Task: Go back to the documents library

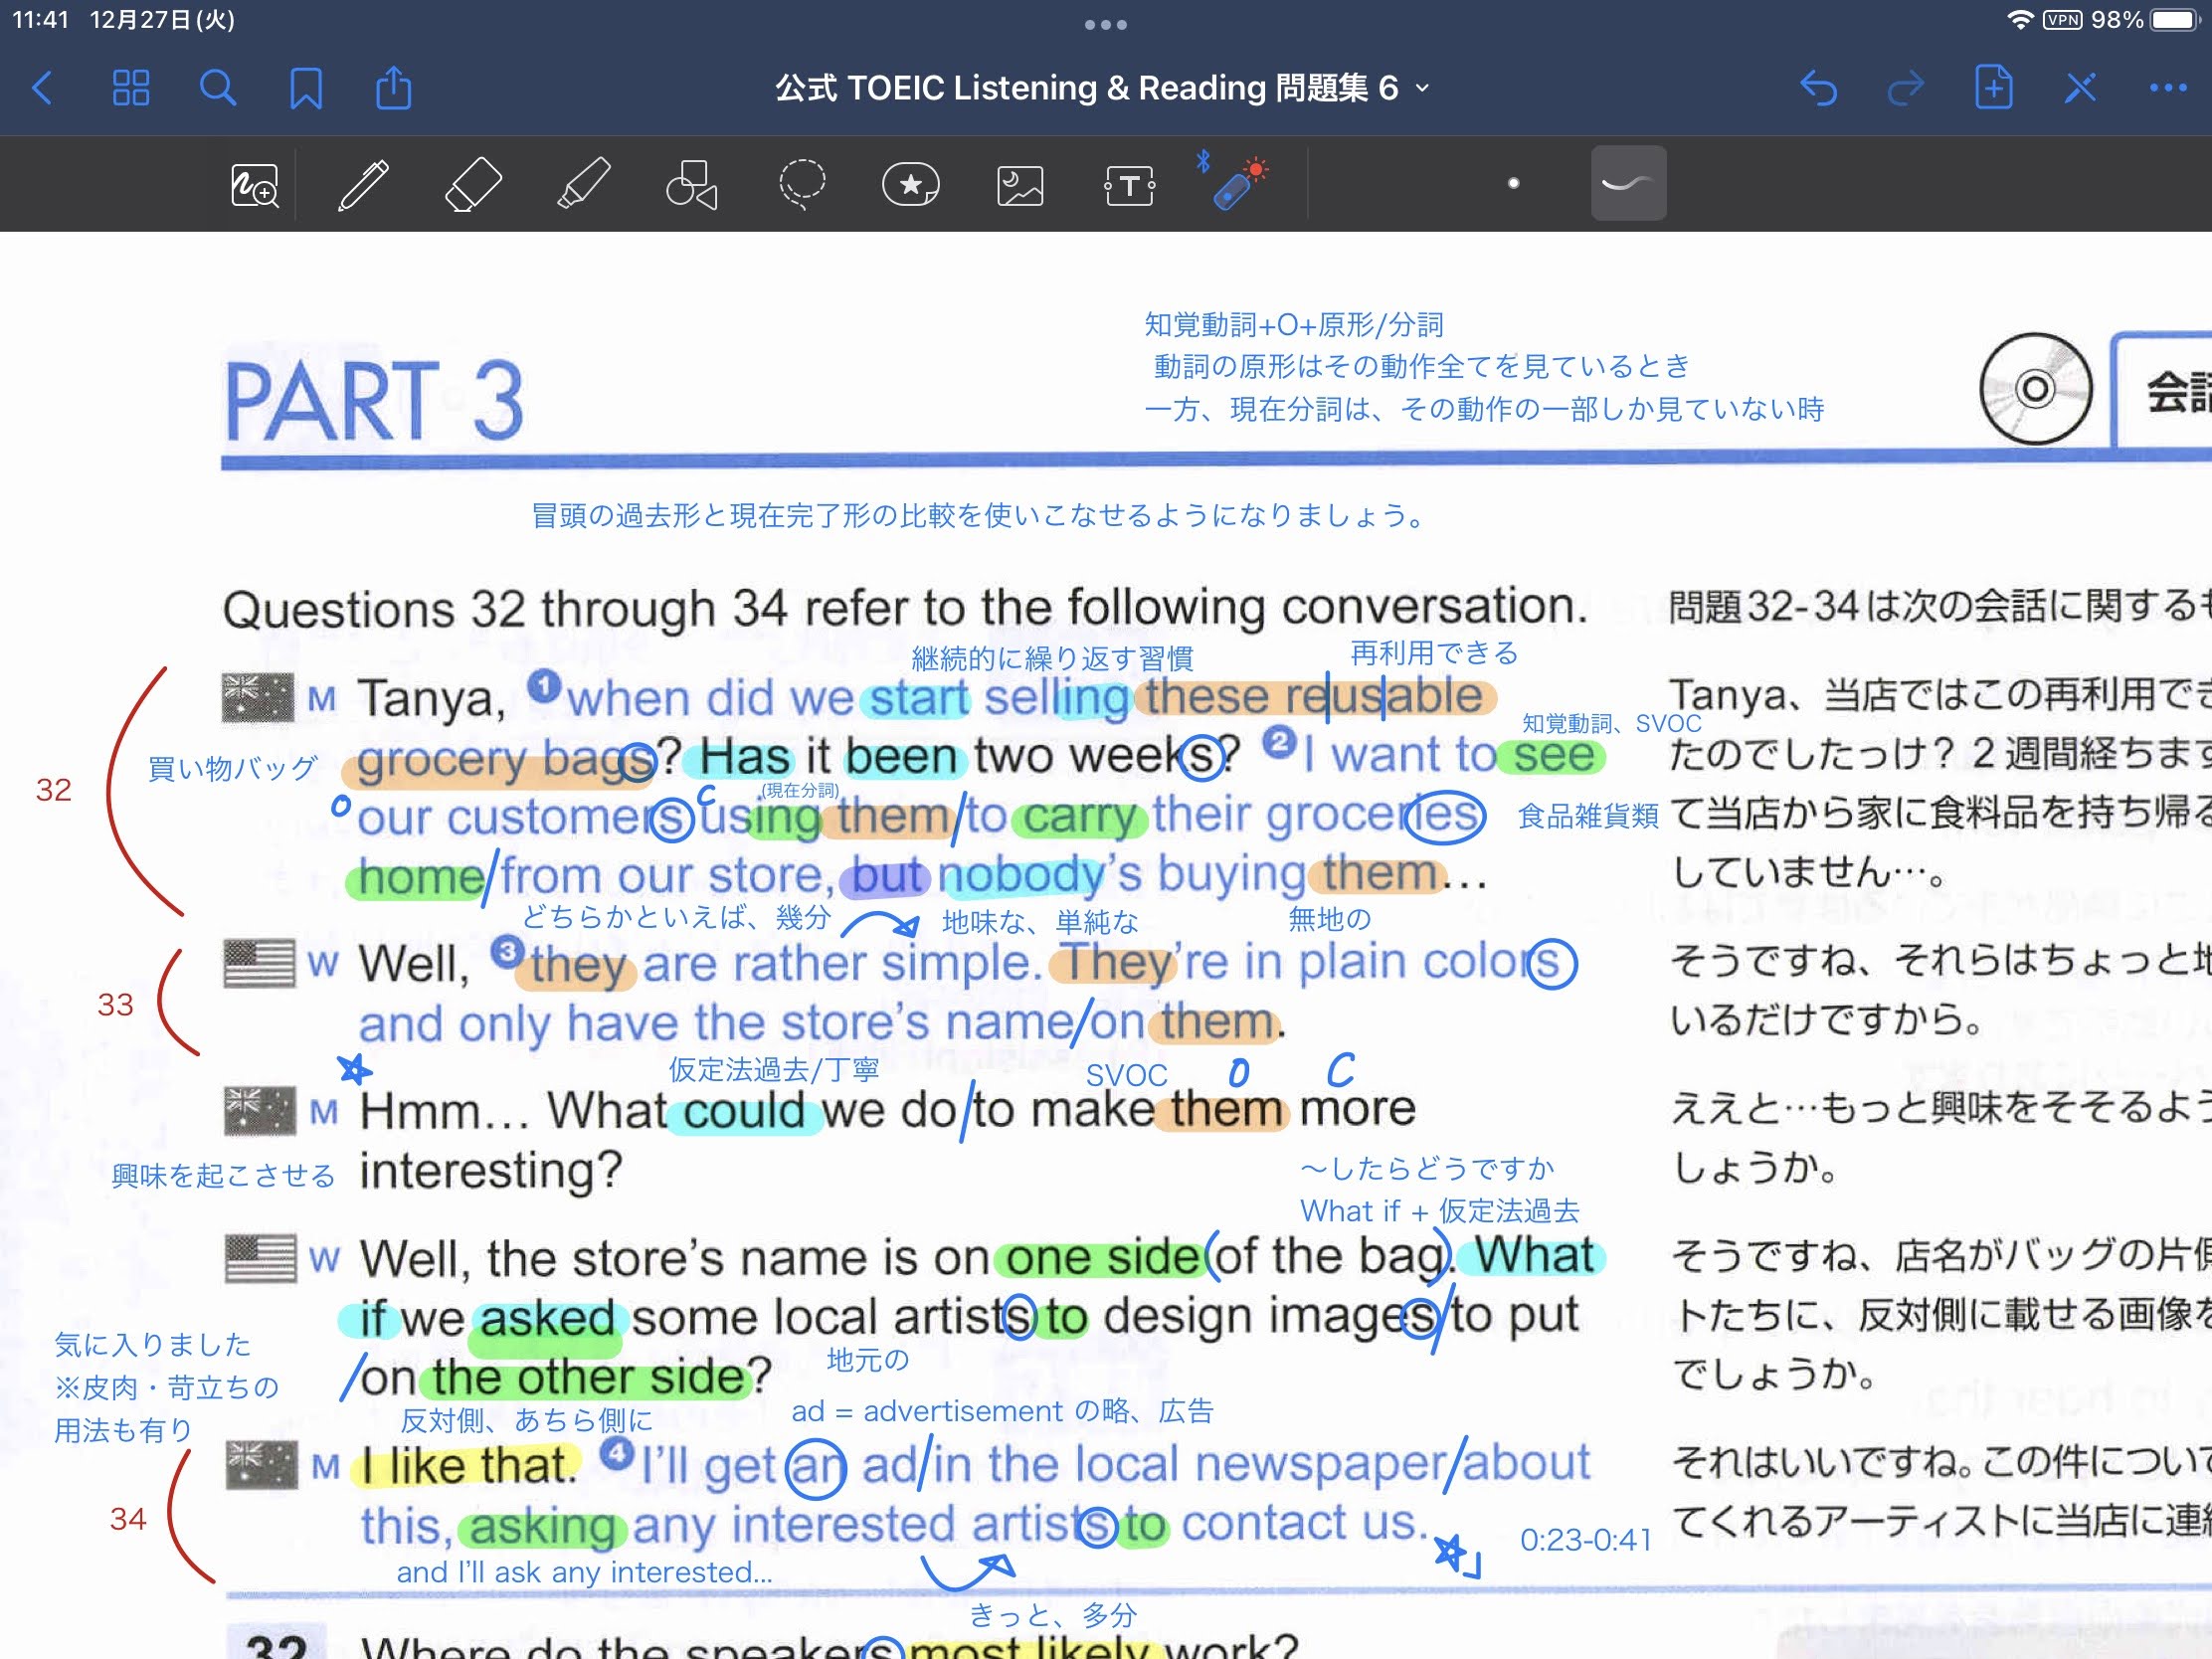Action: 43,89
